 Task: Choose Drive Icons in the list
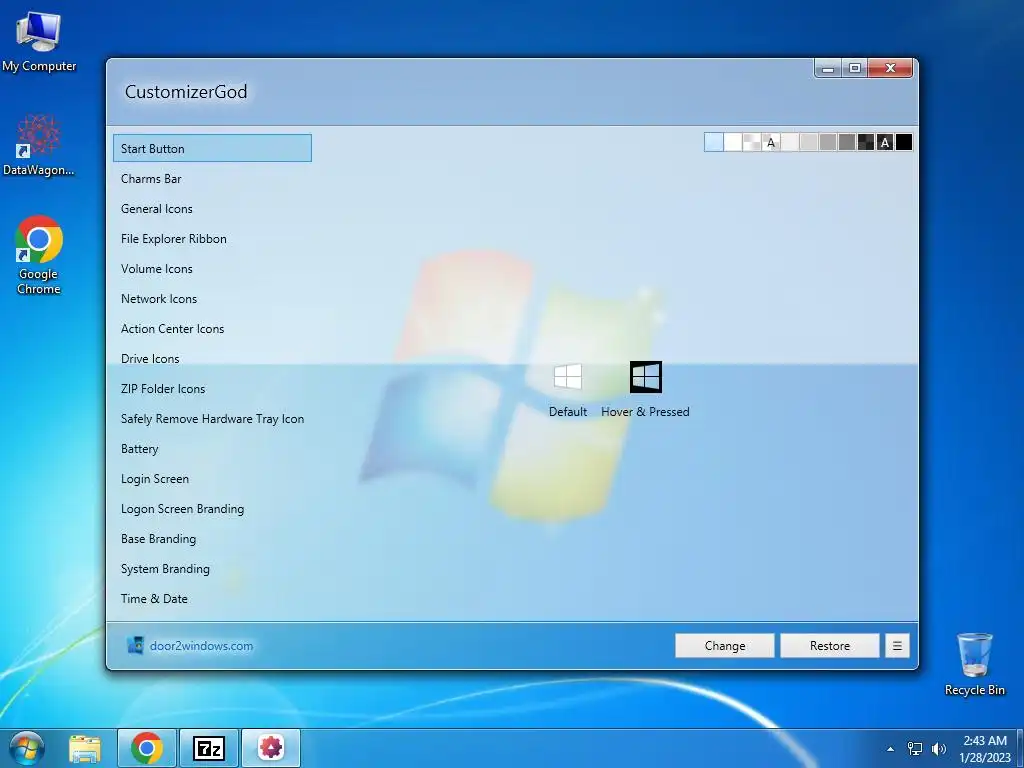coord(212,359)
